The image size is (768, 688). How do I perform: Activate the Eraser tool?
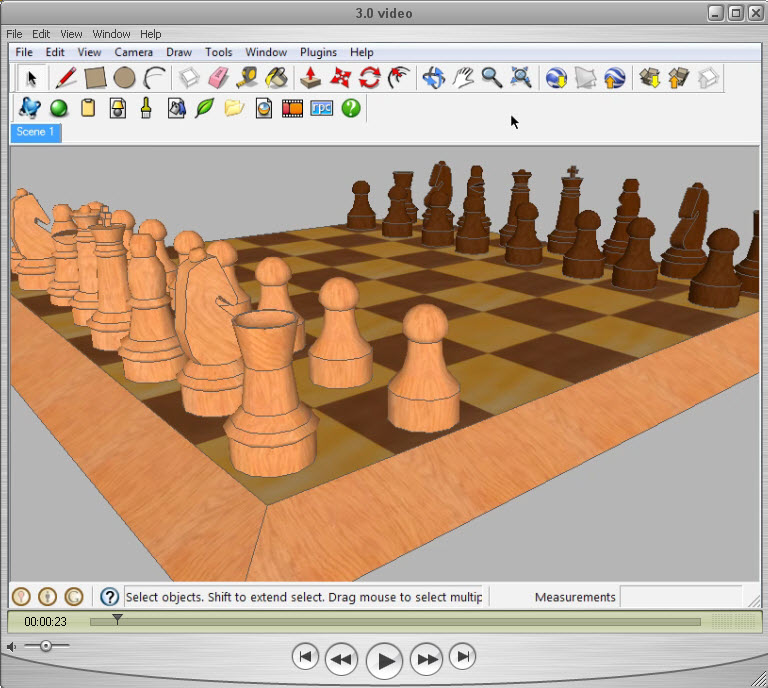[x=218, y=77]
